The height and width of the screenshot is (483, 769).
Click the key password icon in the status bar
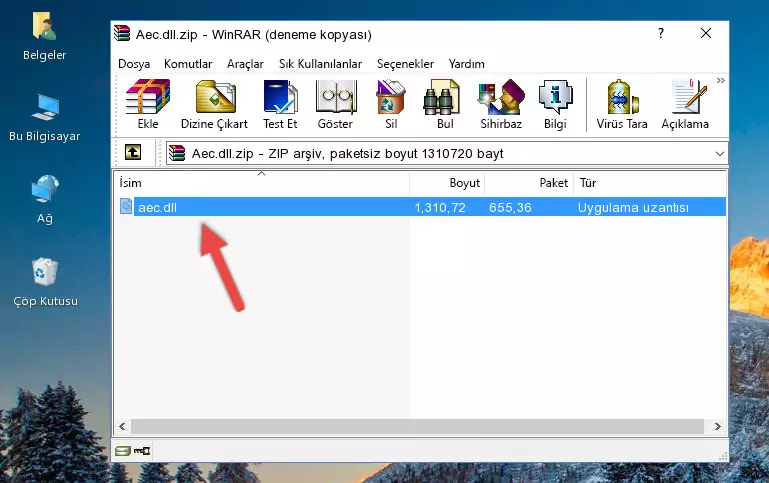click(x=142, y=451)
